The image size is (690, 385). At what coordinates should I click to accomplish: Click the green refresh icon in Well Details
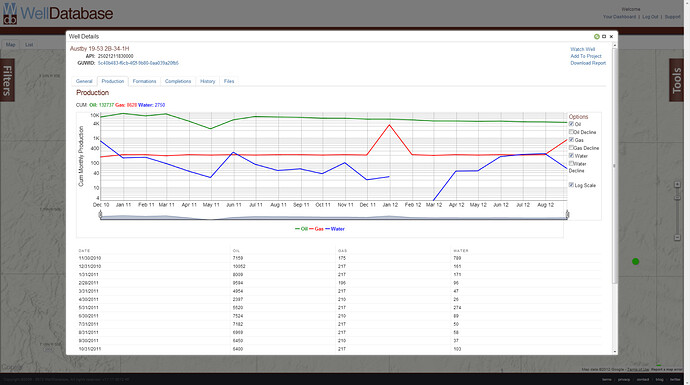[596, 37]
